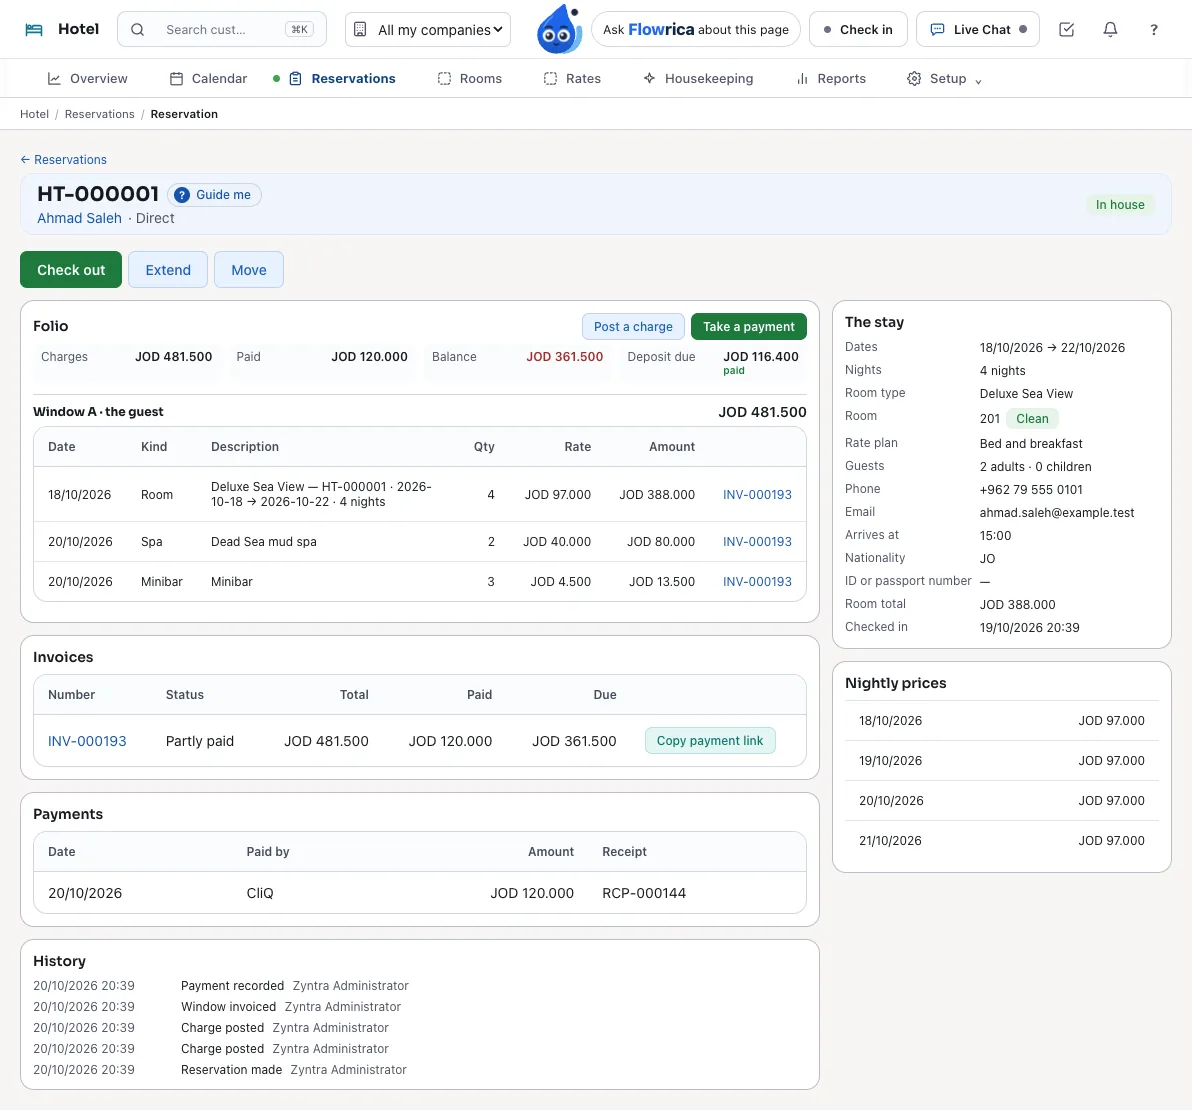Open INV-000193 link on the Minibar row
This screenshot has width=1192, height=1110.
[757, 582]
